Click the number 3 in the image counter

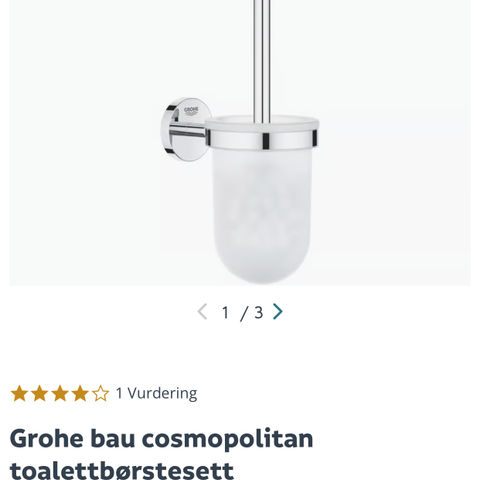[x=258, y=313]
